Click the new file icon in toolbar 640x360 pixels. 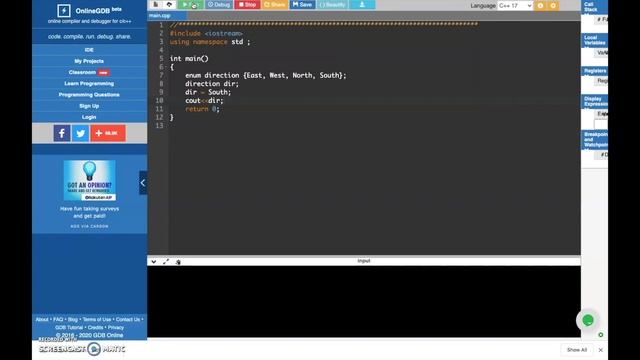tap(156, 4)
